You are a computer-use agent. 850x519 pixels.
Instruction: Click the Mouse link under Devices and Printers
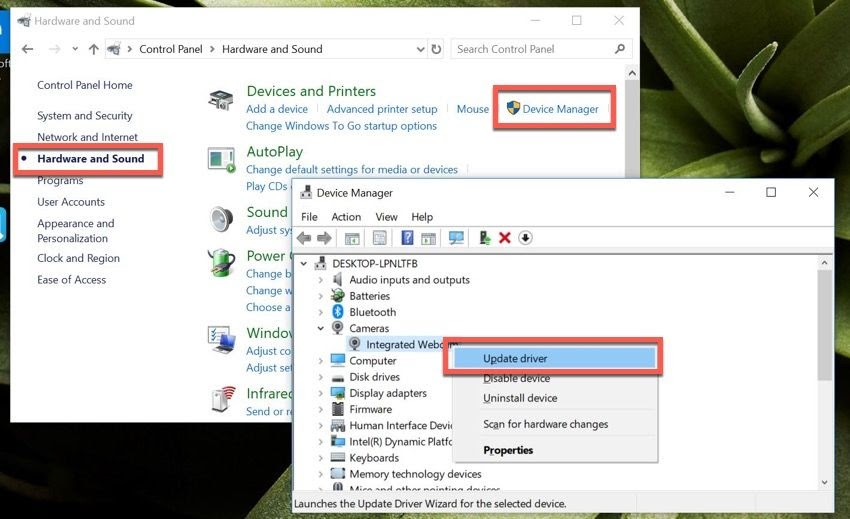point(473,109)
